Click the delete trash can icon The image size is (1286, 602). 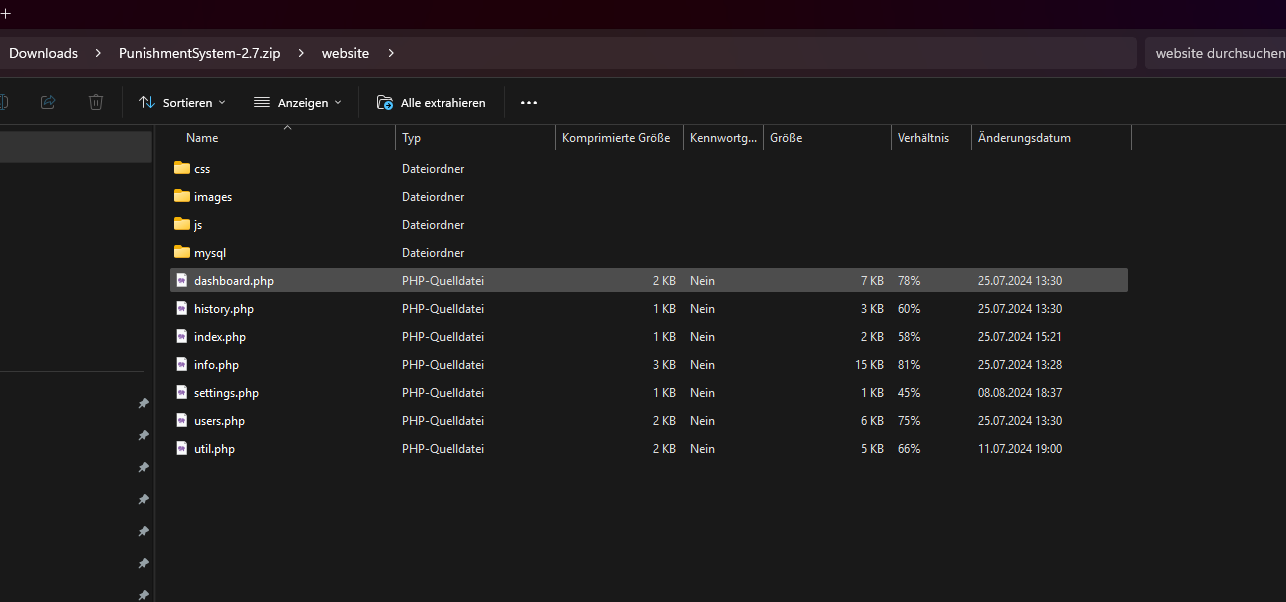pyautogui.click(x=96, y=102)
